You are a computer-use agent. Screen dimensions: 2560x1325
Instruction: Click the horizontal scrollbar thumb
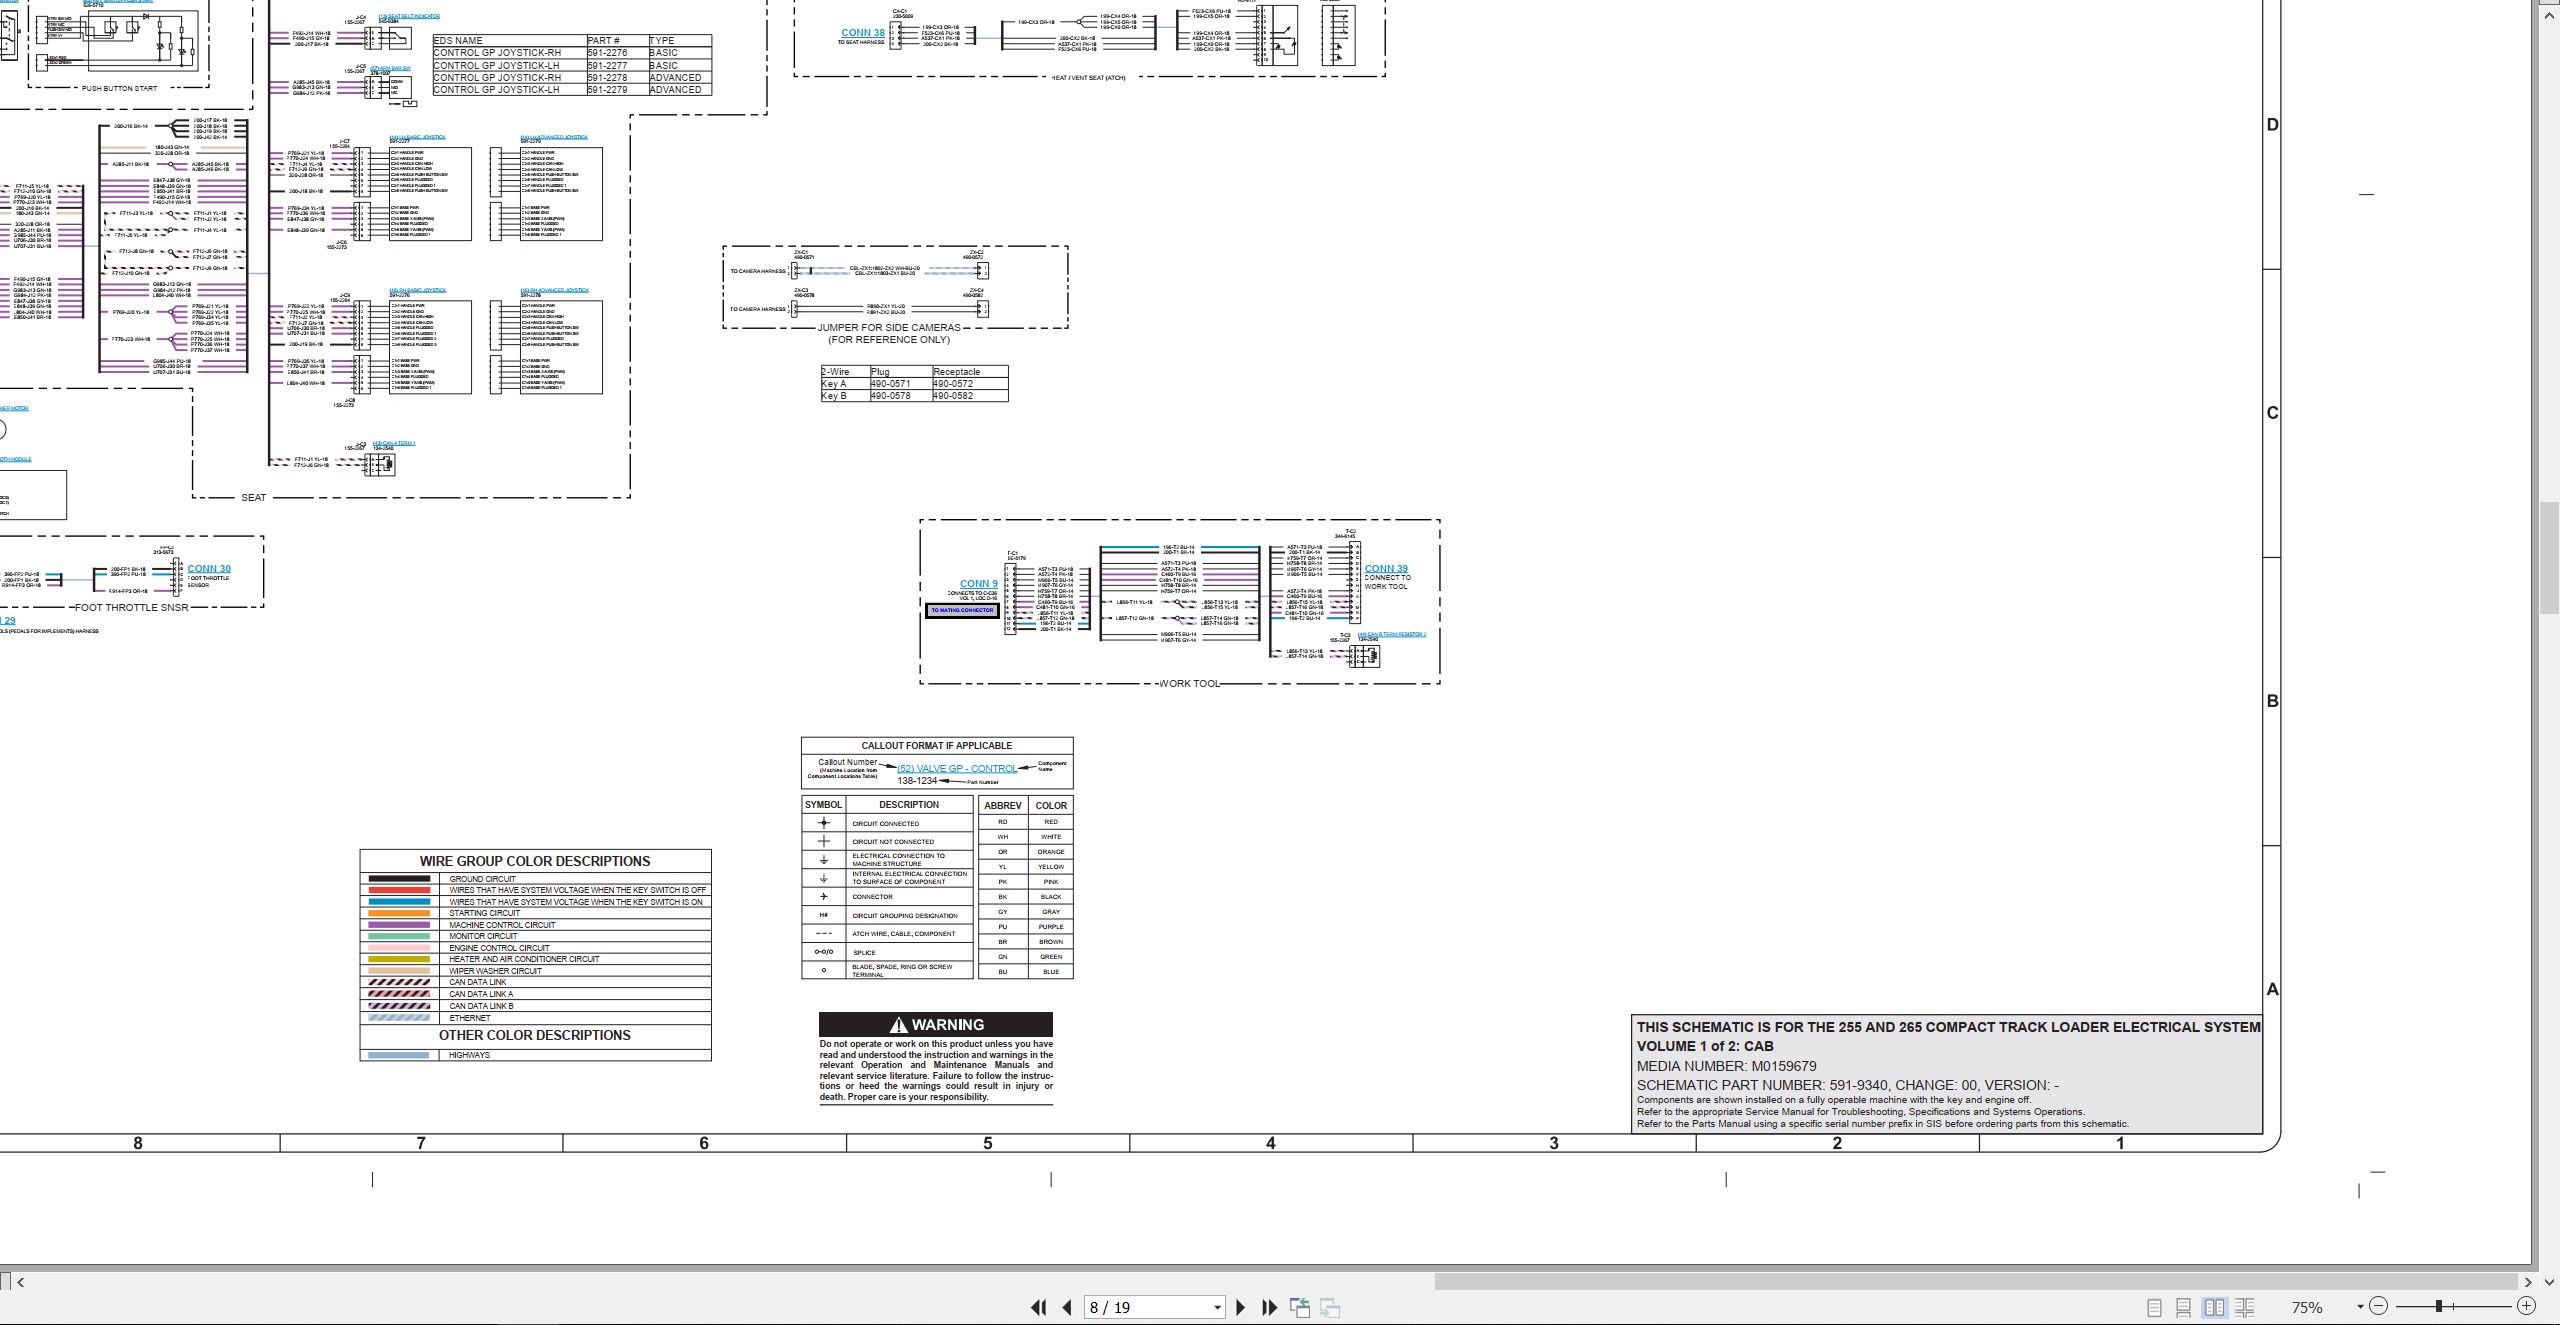tap(1975, 1281)
